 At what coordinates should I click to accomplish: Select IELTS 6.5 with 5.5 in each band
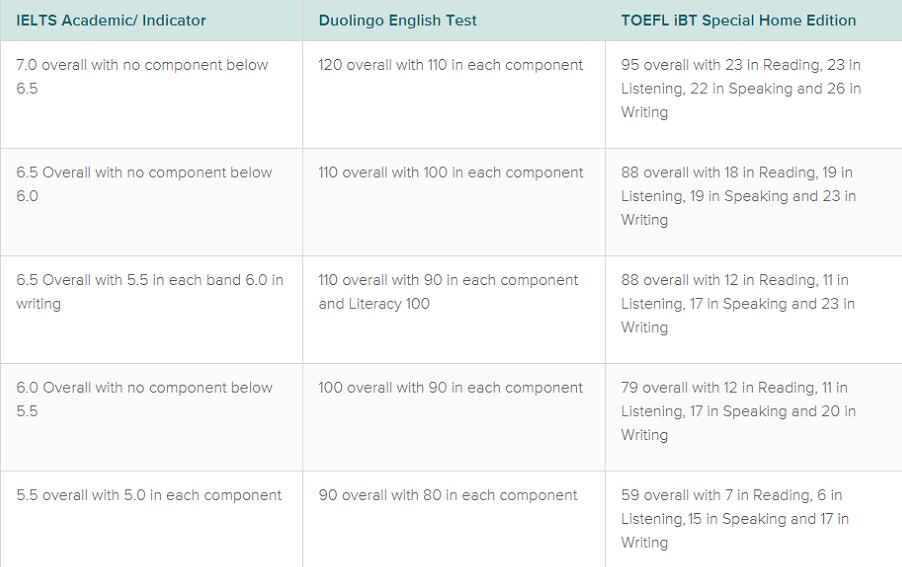(149, 292)
